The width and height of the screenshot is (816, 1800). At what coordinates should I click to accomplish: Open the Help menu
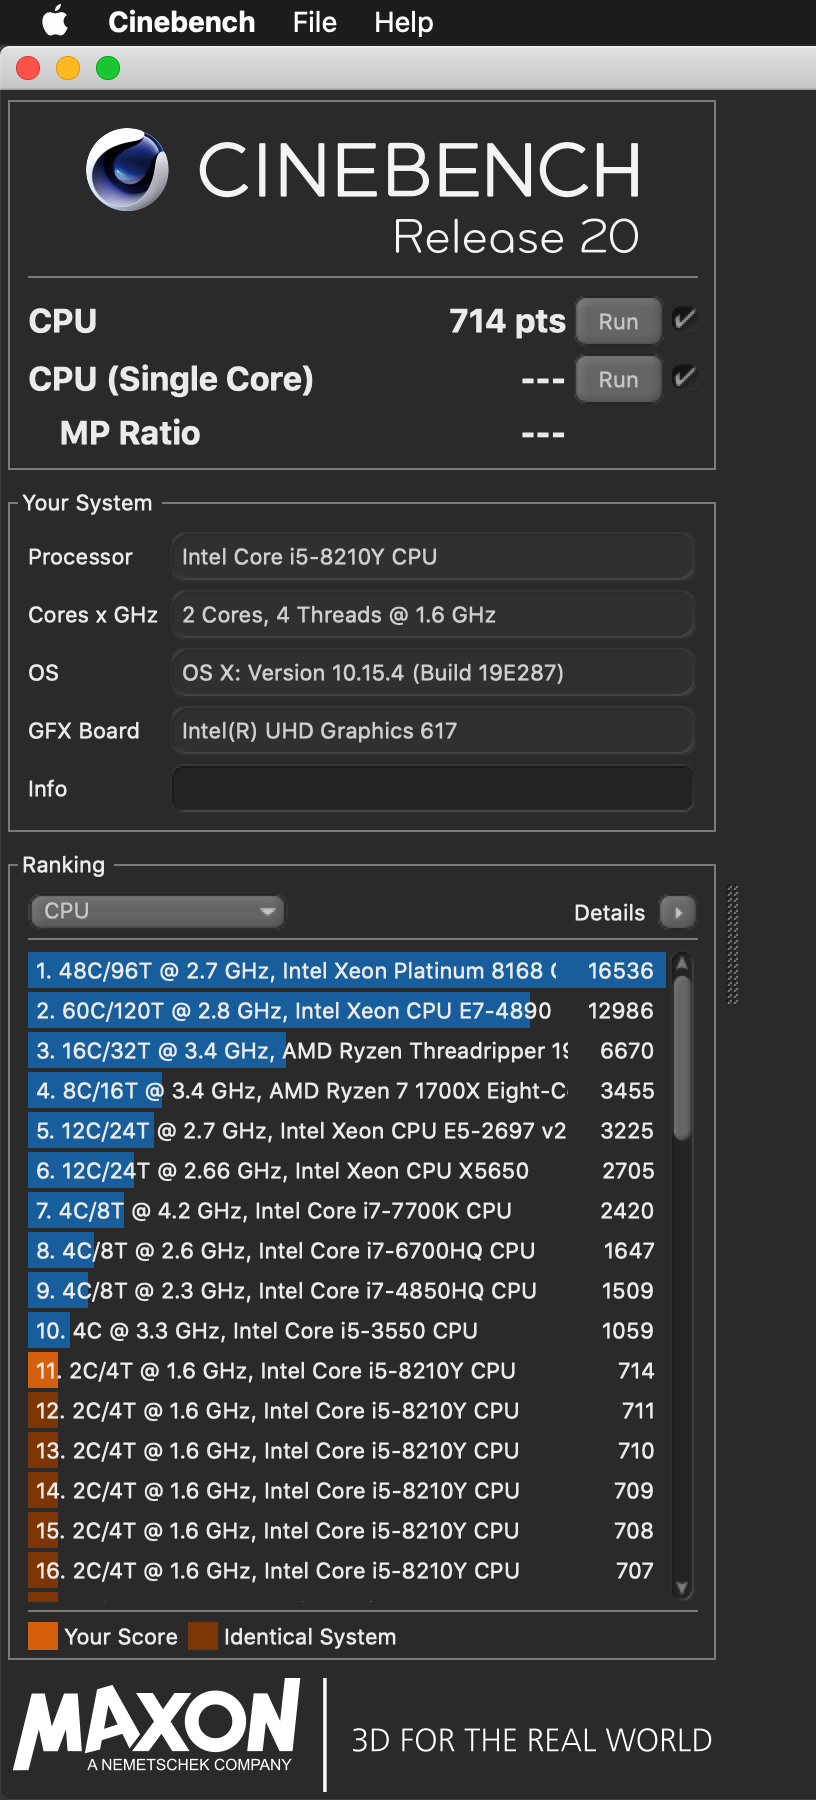[403, 22]
